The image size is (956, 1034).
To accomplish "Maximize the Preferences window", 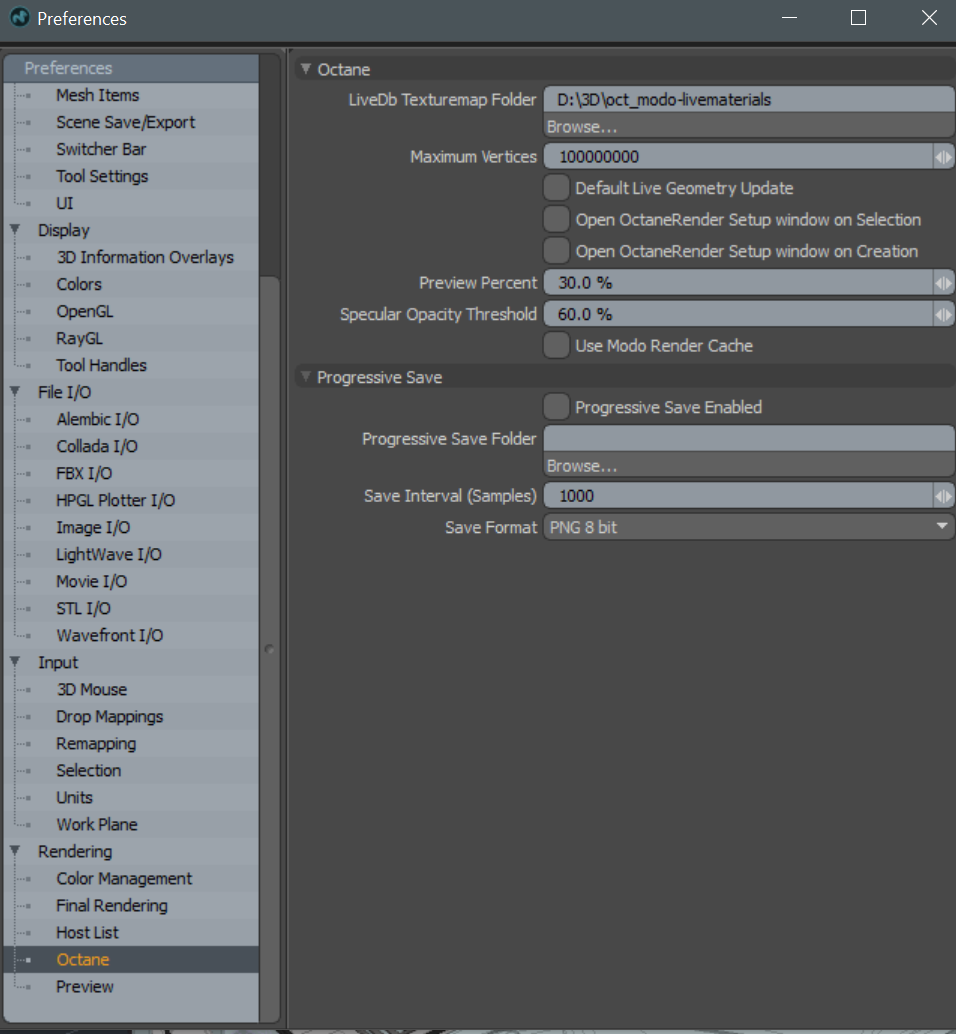I will [x=858, y=18].
